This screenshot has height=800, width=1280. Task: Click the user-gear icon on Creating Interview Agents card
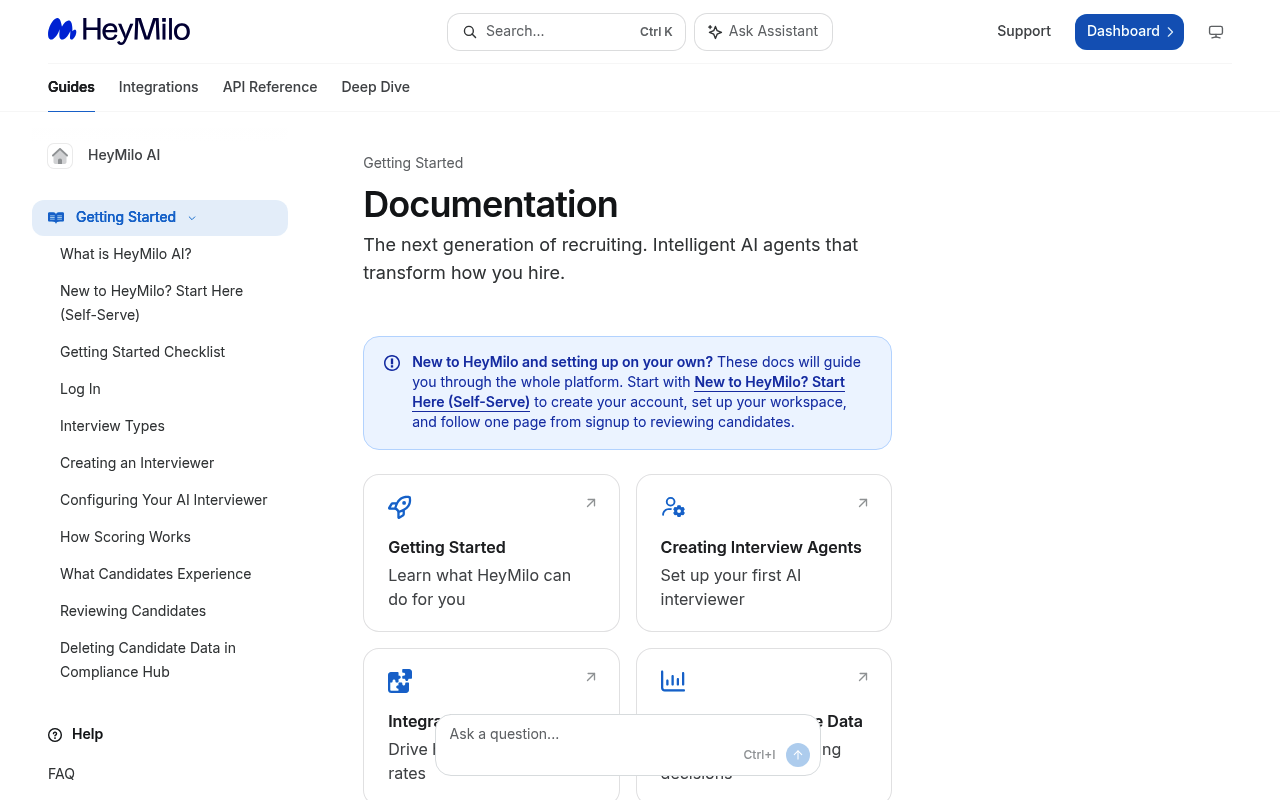(x=673, y=507)
